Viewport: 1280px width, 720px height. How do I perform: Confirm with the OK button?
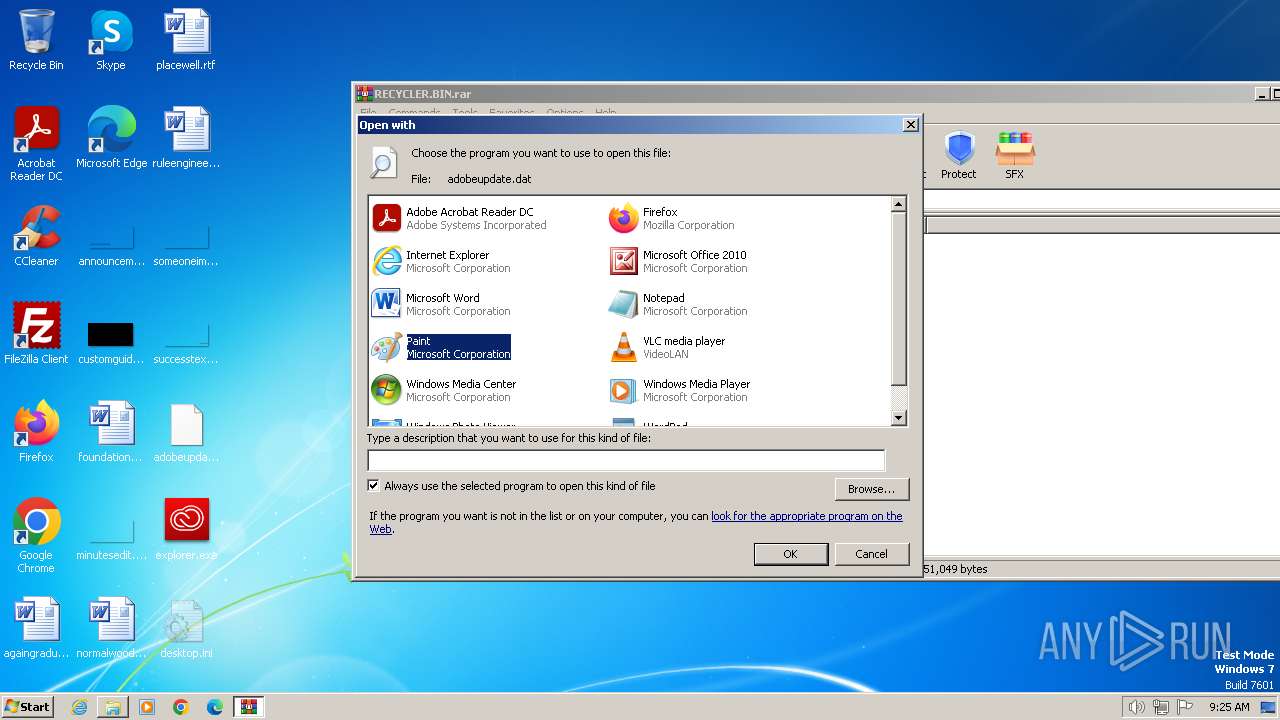pyautogui.click(x=790, y=554)
